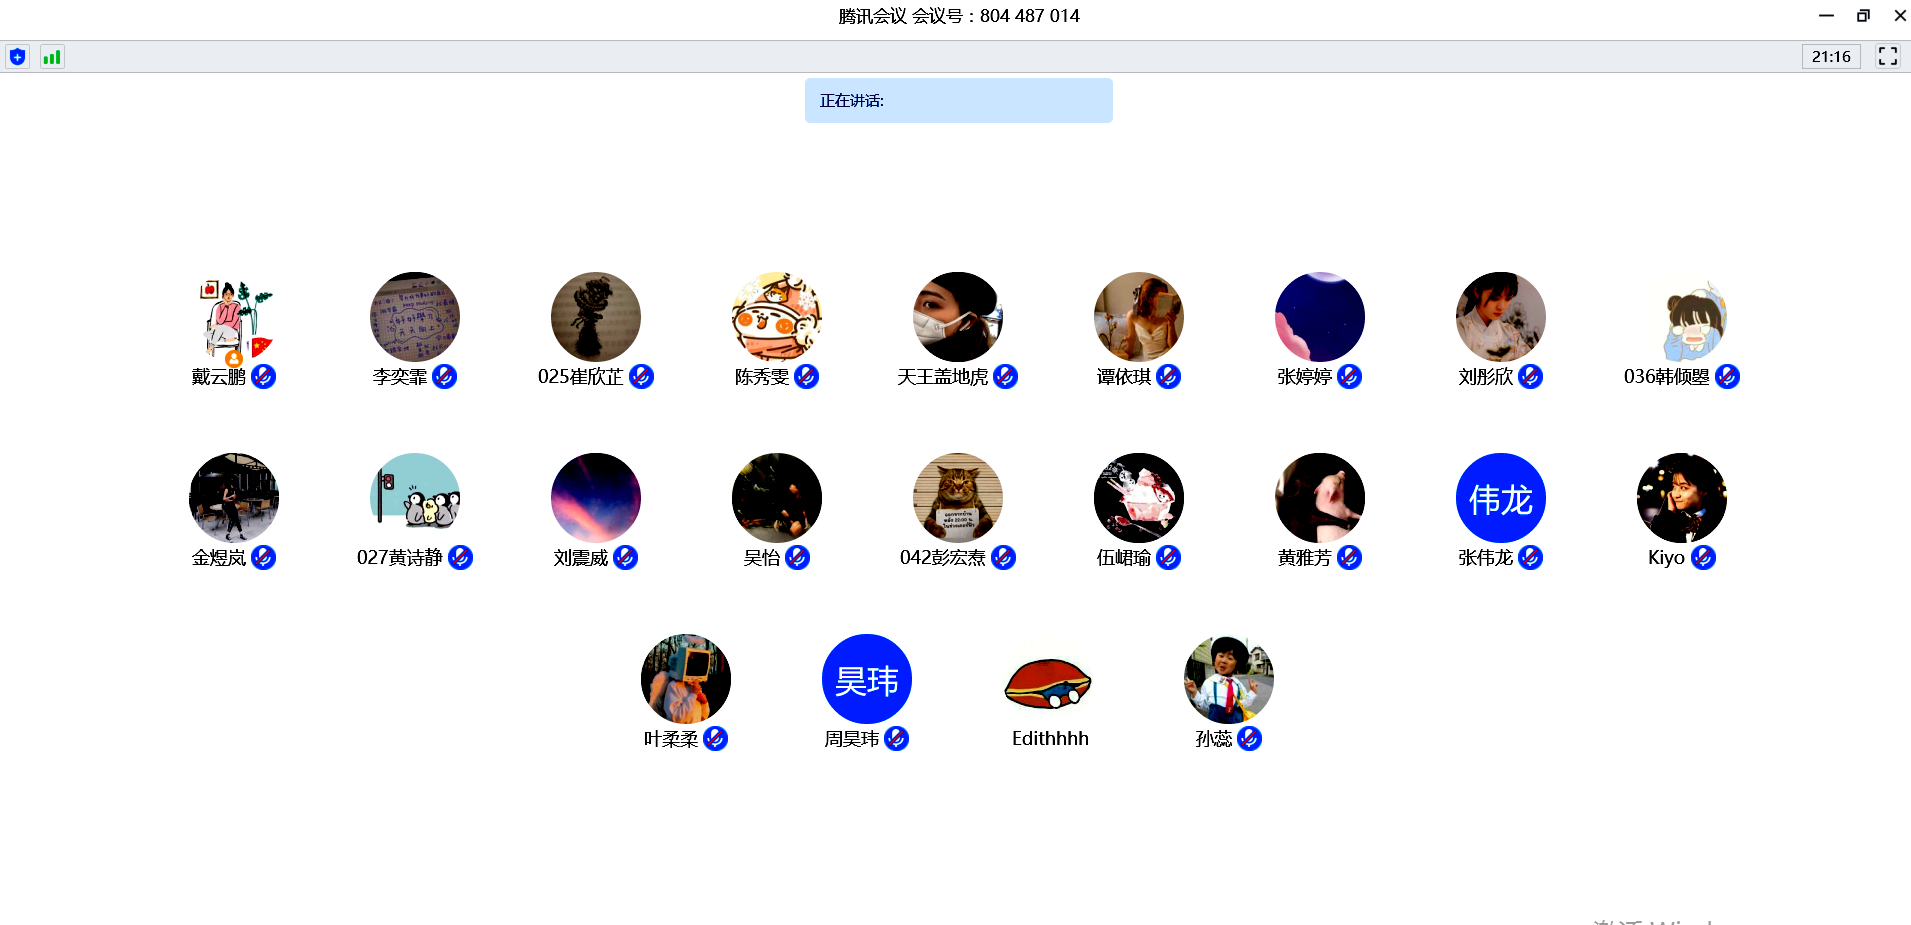Click muted mic icon beside 孙蕊

1249,738
